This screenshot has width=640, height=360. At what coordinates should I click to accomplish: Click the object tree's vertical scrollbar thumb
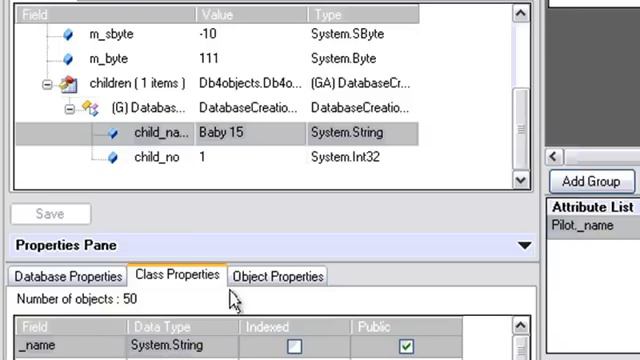pos(521,129)
